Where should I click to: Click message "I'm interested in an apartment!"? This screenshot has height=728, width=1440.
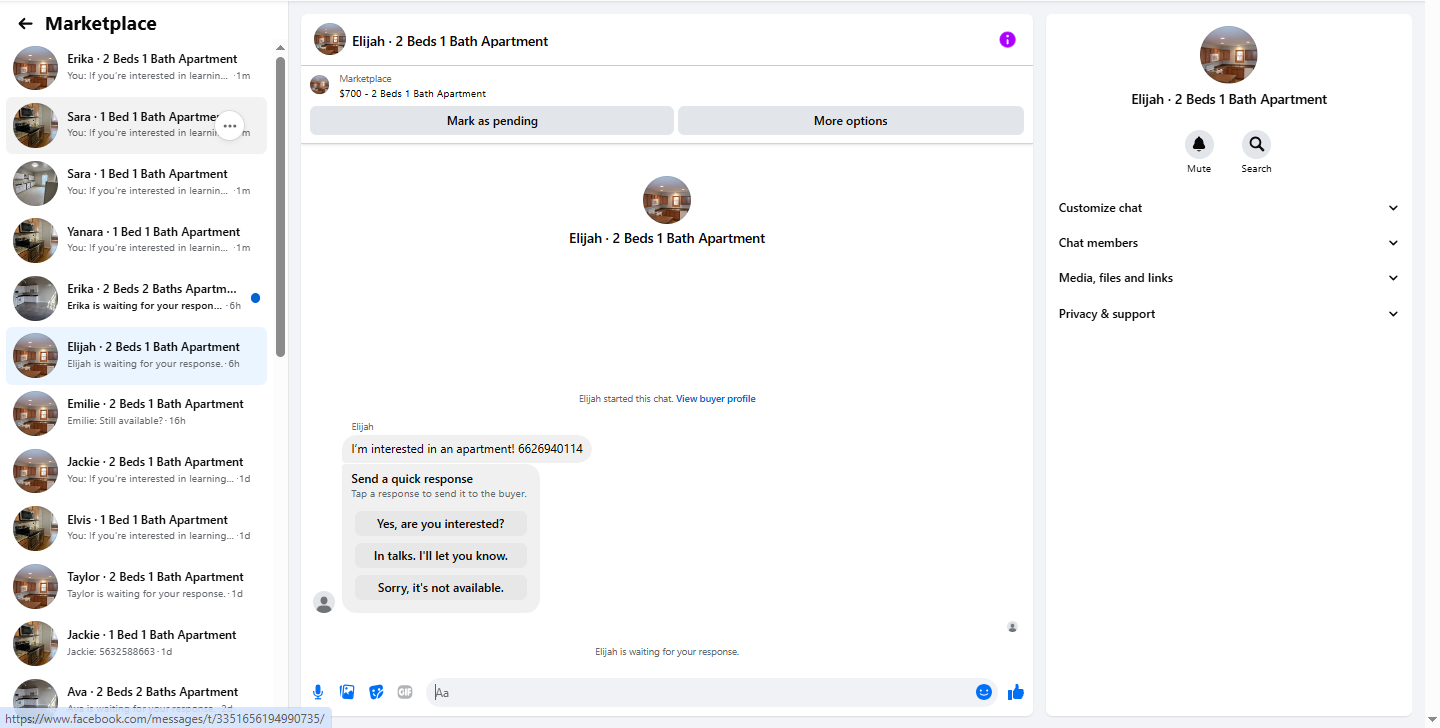(467, 449)
